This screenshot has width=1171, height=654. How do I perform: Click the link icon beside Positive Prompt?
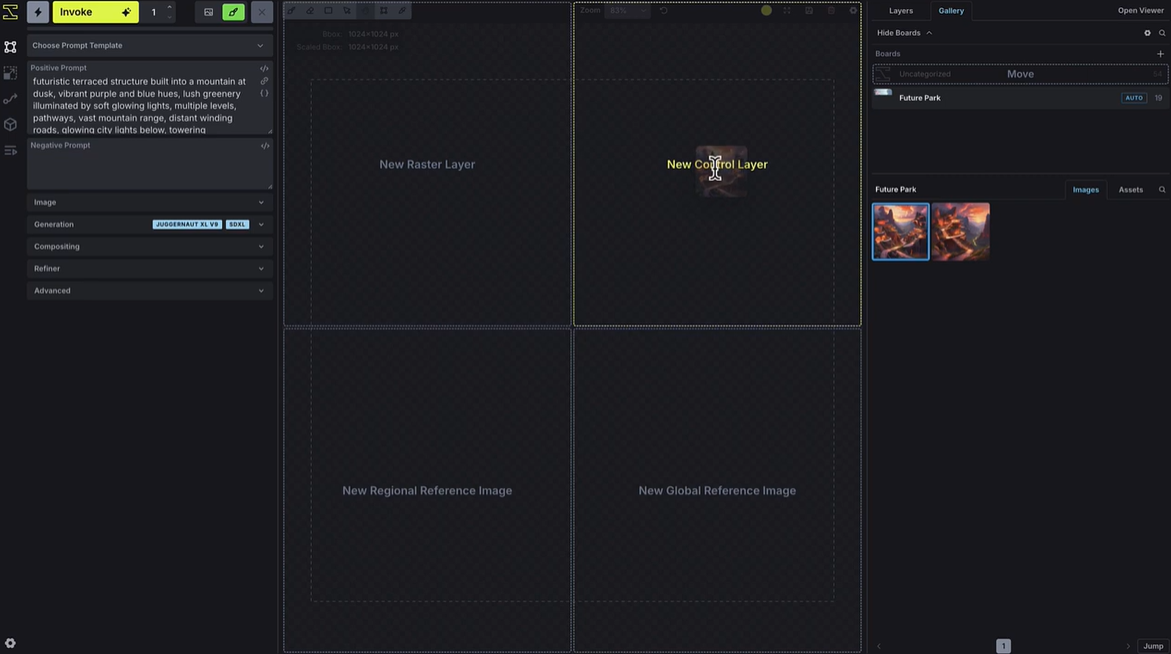coord(264,81)
